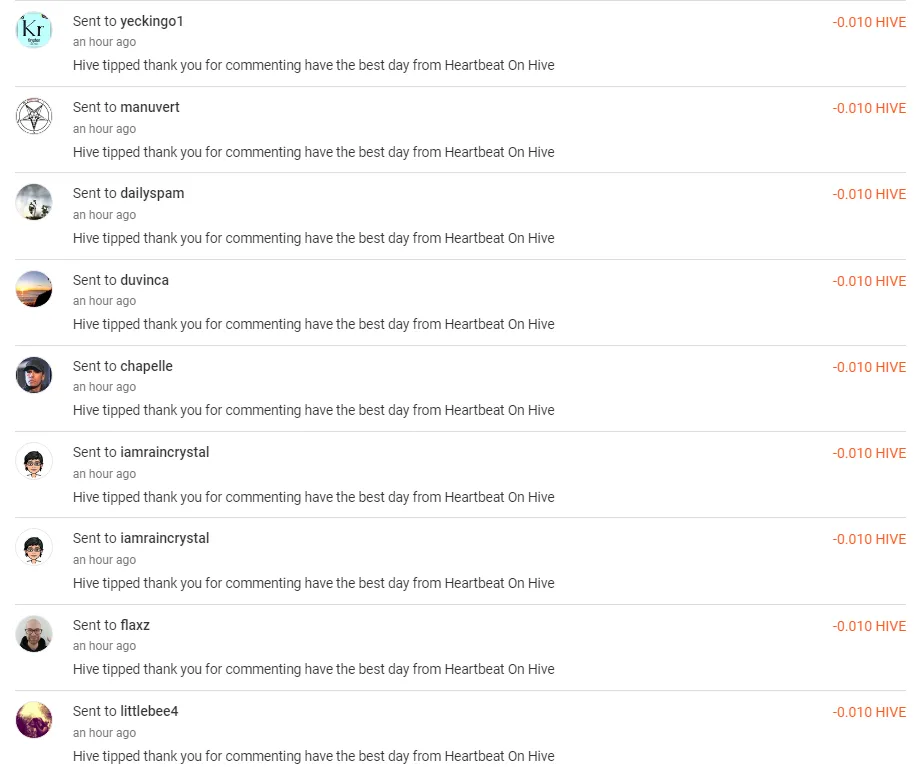Screen dimensions: 919x767
Task: Select the memo under Sent to littlebee4
Action: pyautogui.click(x=313, y=756)
